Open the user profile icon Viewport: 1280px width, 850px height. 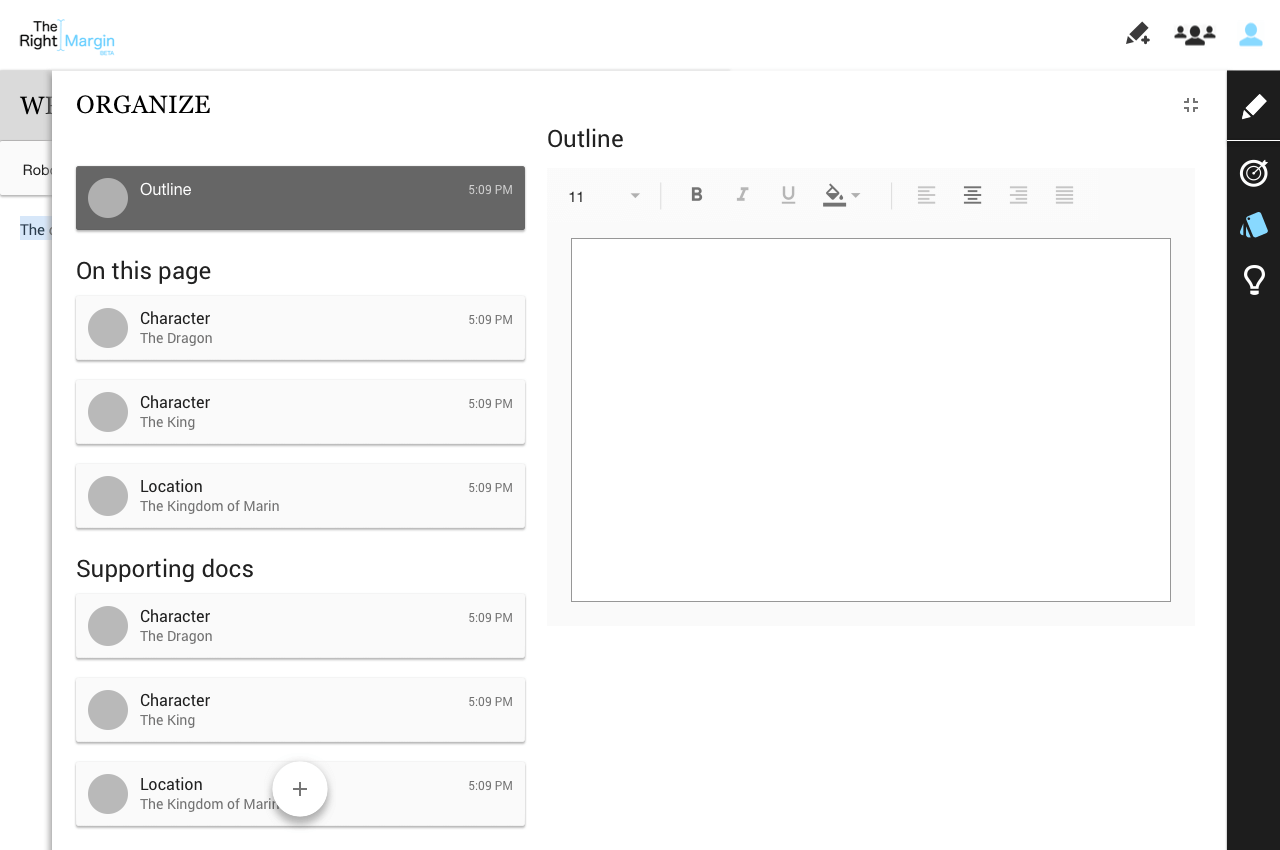pos(1250,35)
